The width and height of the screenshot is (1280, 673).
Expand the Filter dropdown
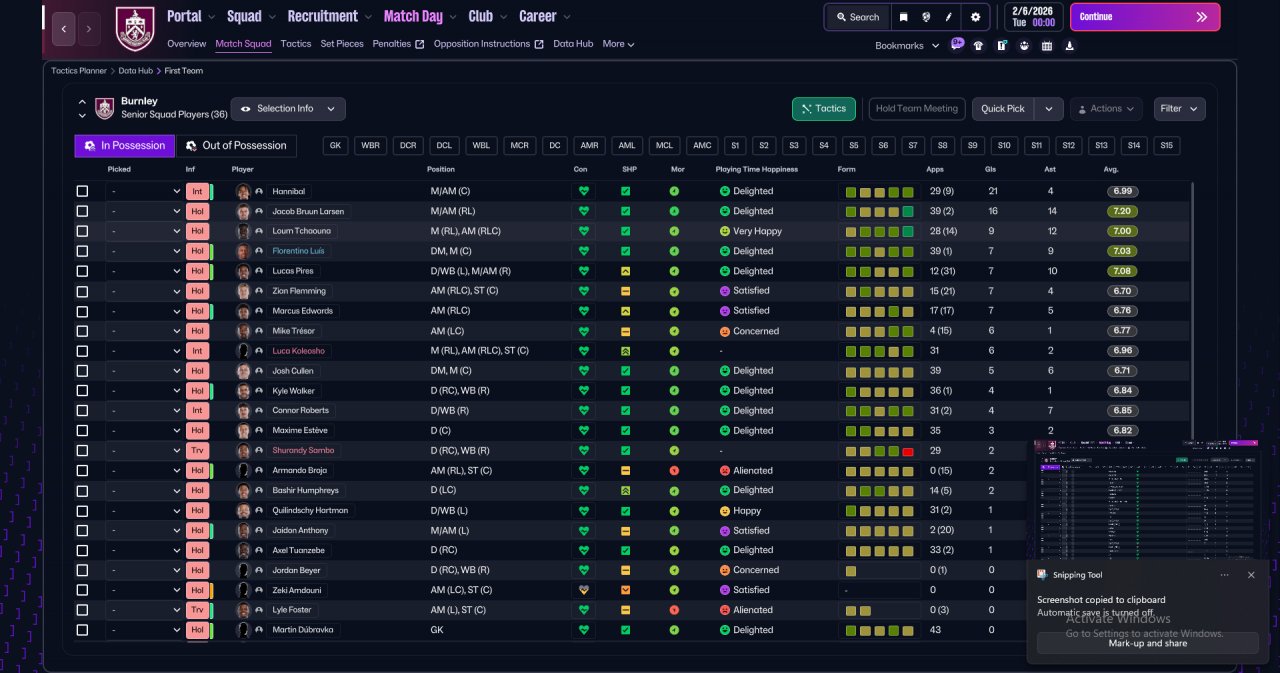click(x=1179, y=108)
